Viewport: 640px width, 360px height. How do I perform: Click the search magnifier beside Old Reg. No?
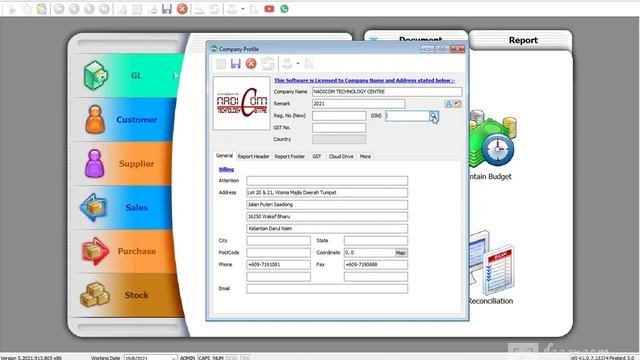point(433,116)
